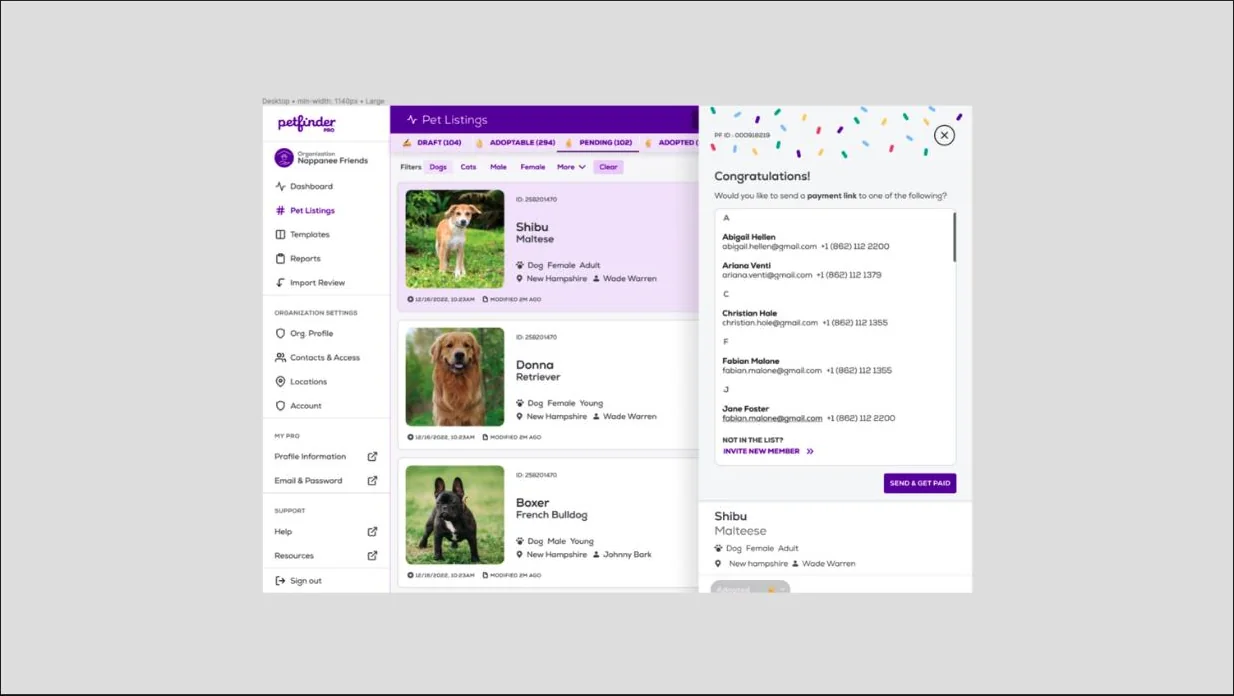Click the Nappanee Friends organization avatar
This screenshot has width=1234, height=696.
pos(284,157)
